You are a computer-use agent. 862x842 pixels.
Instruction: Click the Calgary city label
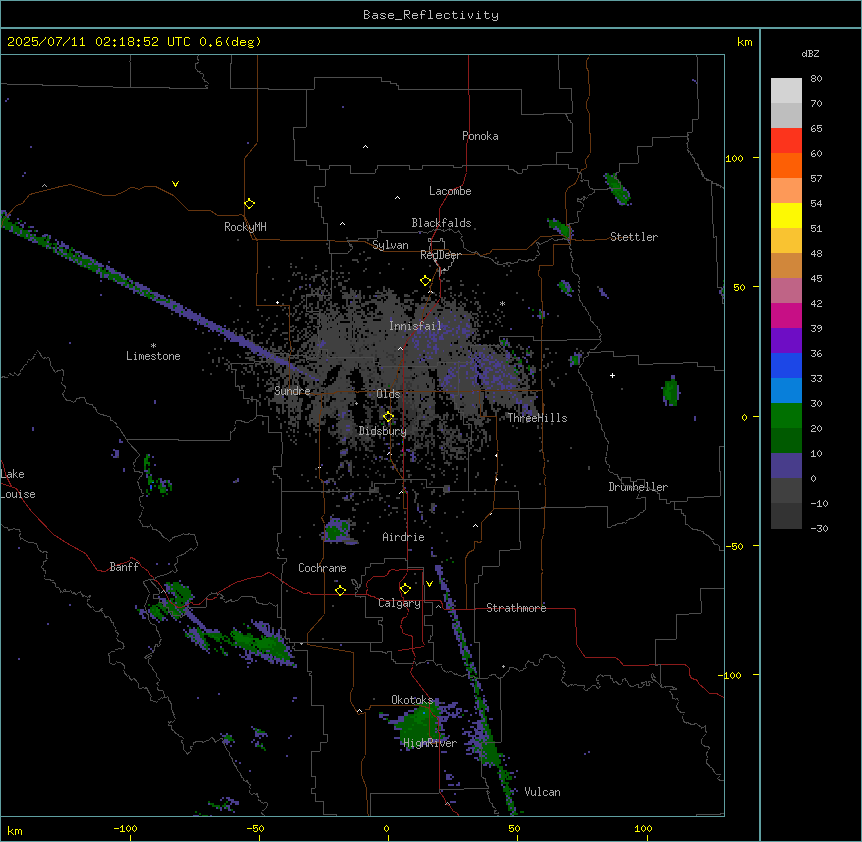pyautogui.click(x=399, y=603)
